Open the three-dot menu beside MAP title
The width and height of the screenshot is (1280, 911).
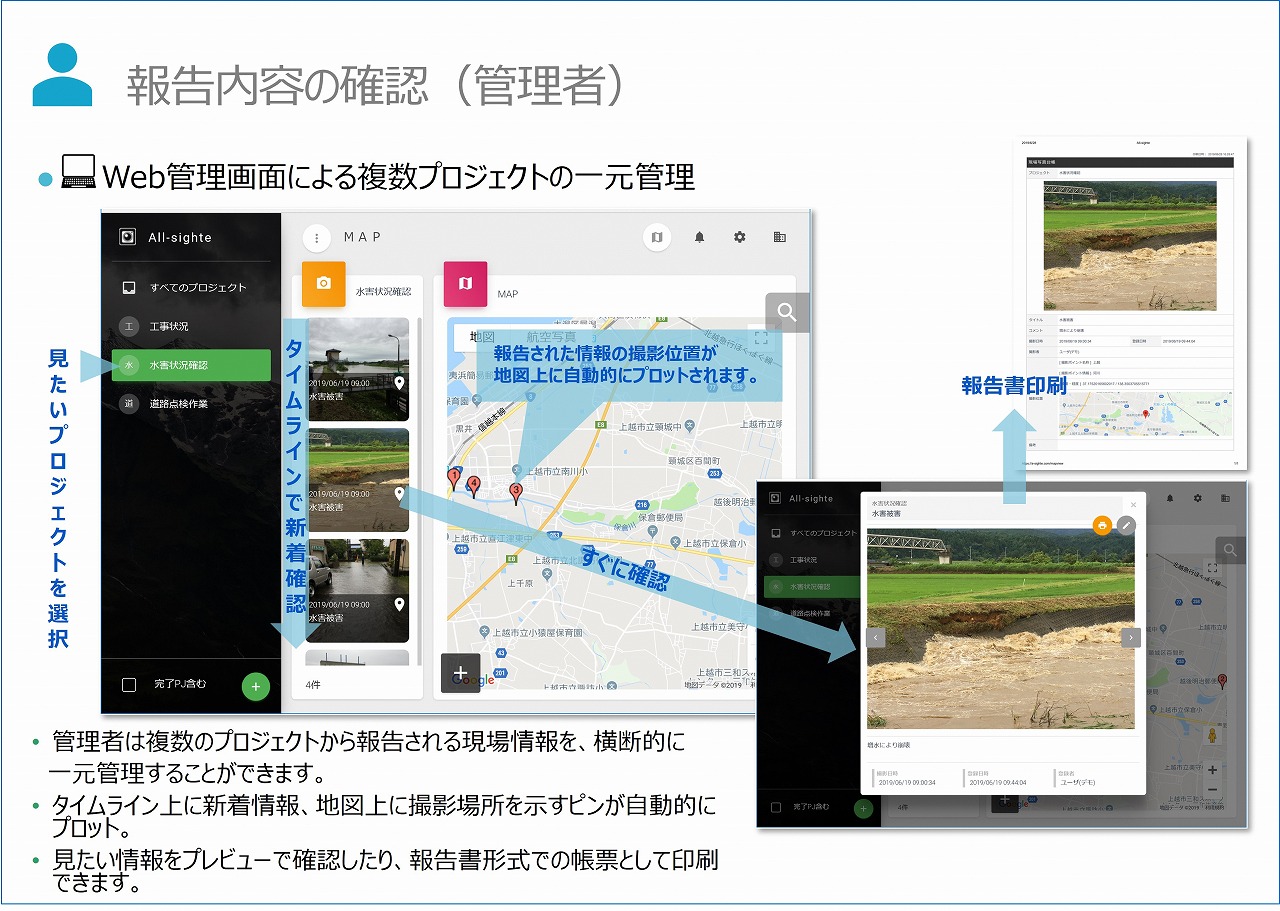pos(317,238)
